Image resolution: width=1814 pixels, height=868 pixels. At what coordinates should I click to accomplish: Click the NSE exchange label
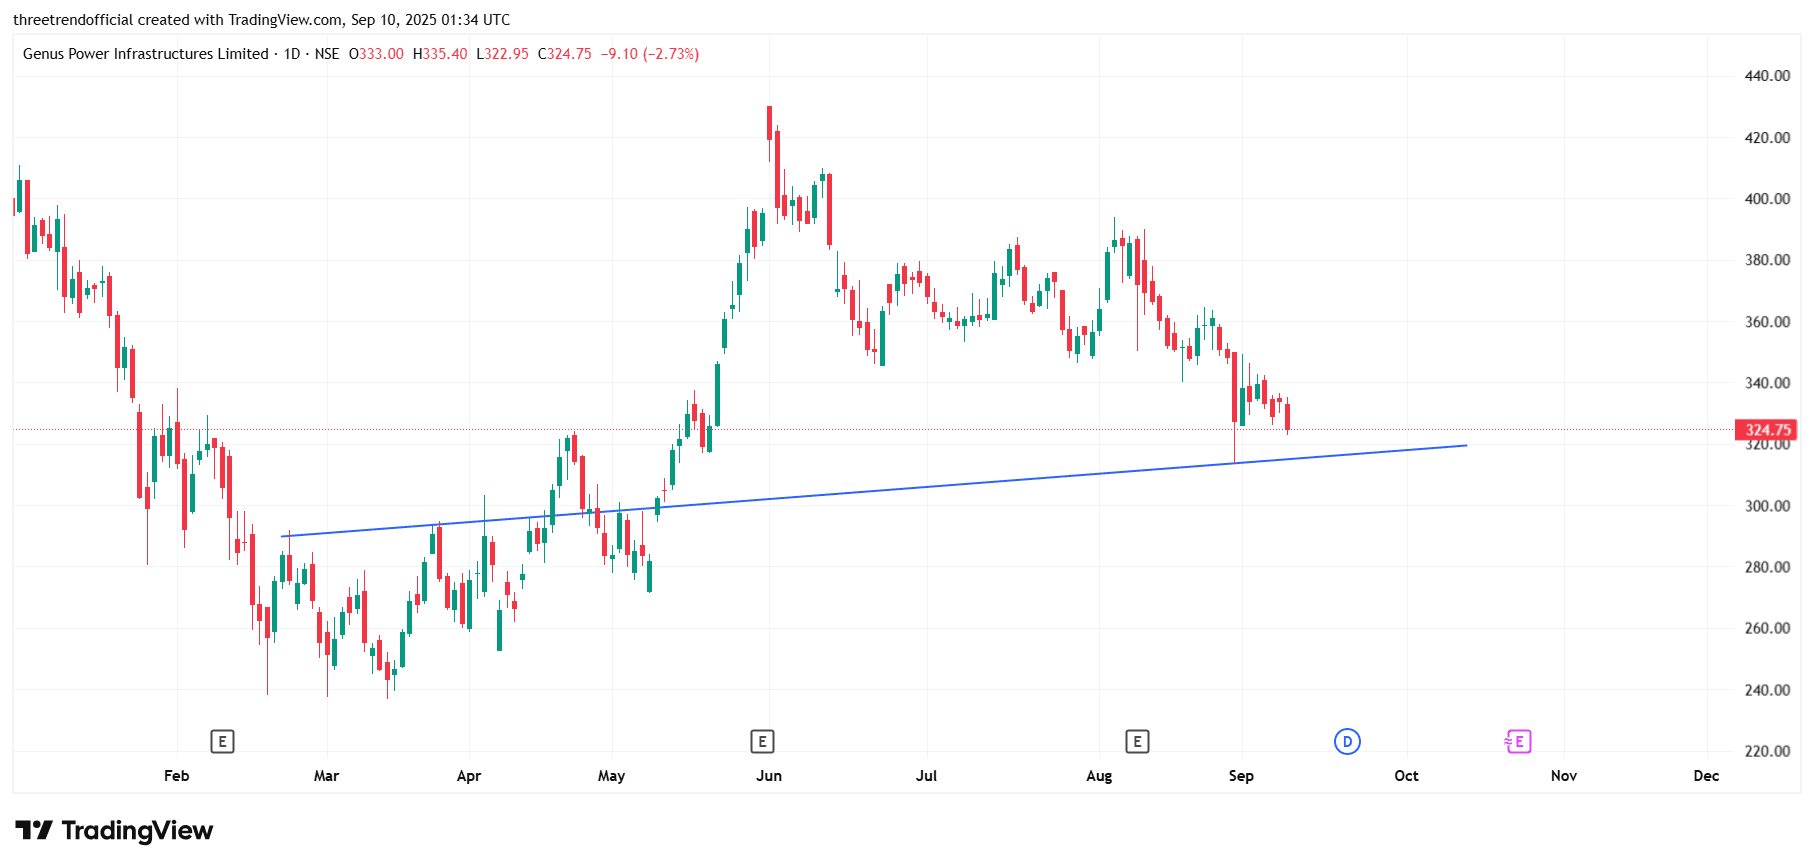pos(327,54)
